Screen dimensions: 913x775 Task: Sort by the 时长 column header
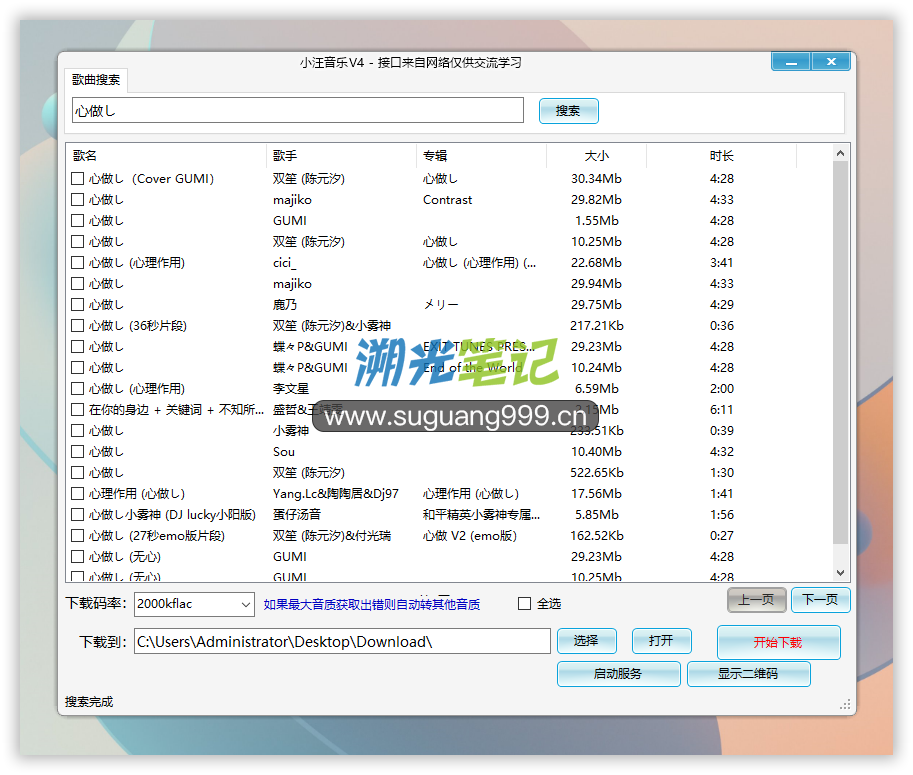[x=721, y=155]
